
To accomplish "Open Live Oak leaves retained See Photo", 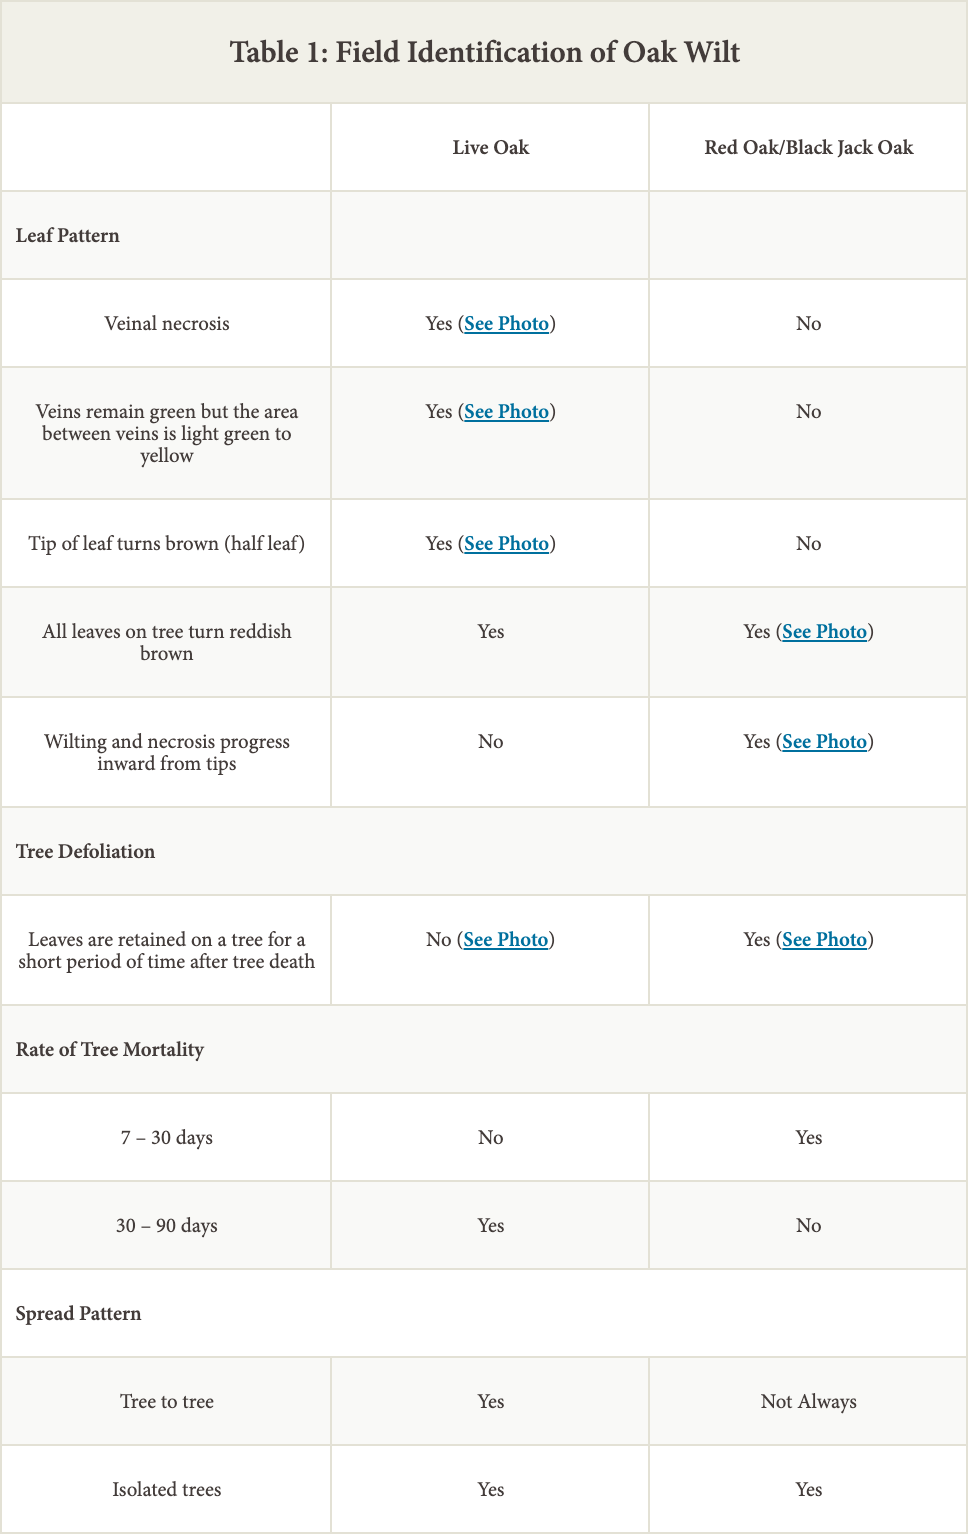I will click(505, 940).
